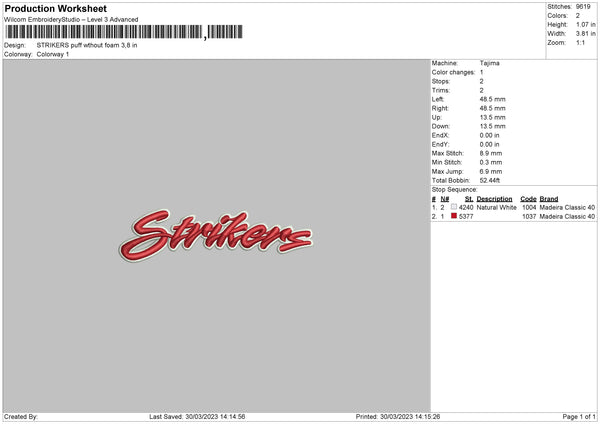Click thread code 1037

click(x=529, y=217)
